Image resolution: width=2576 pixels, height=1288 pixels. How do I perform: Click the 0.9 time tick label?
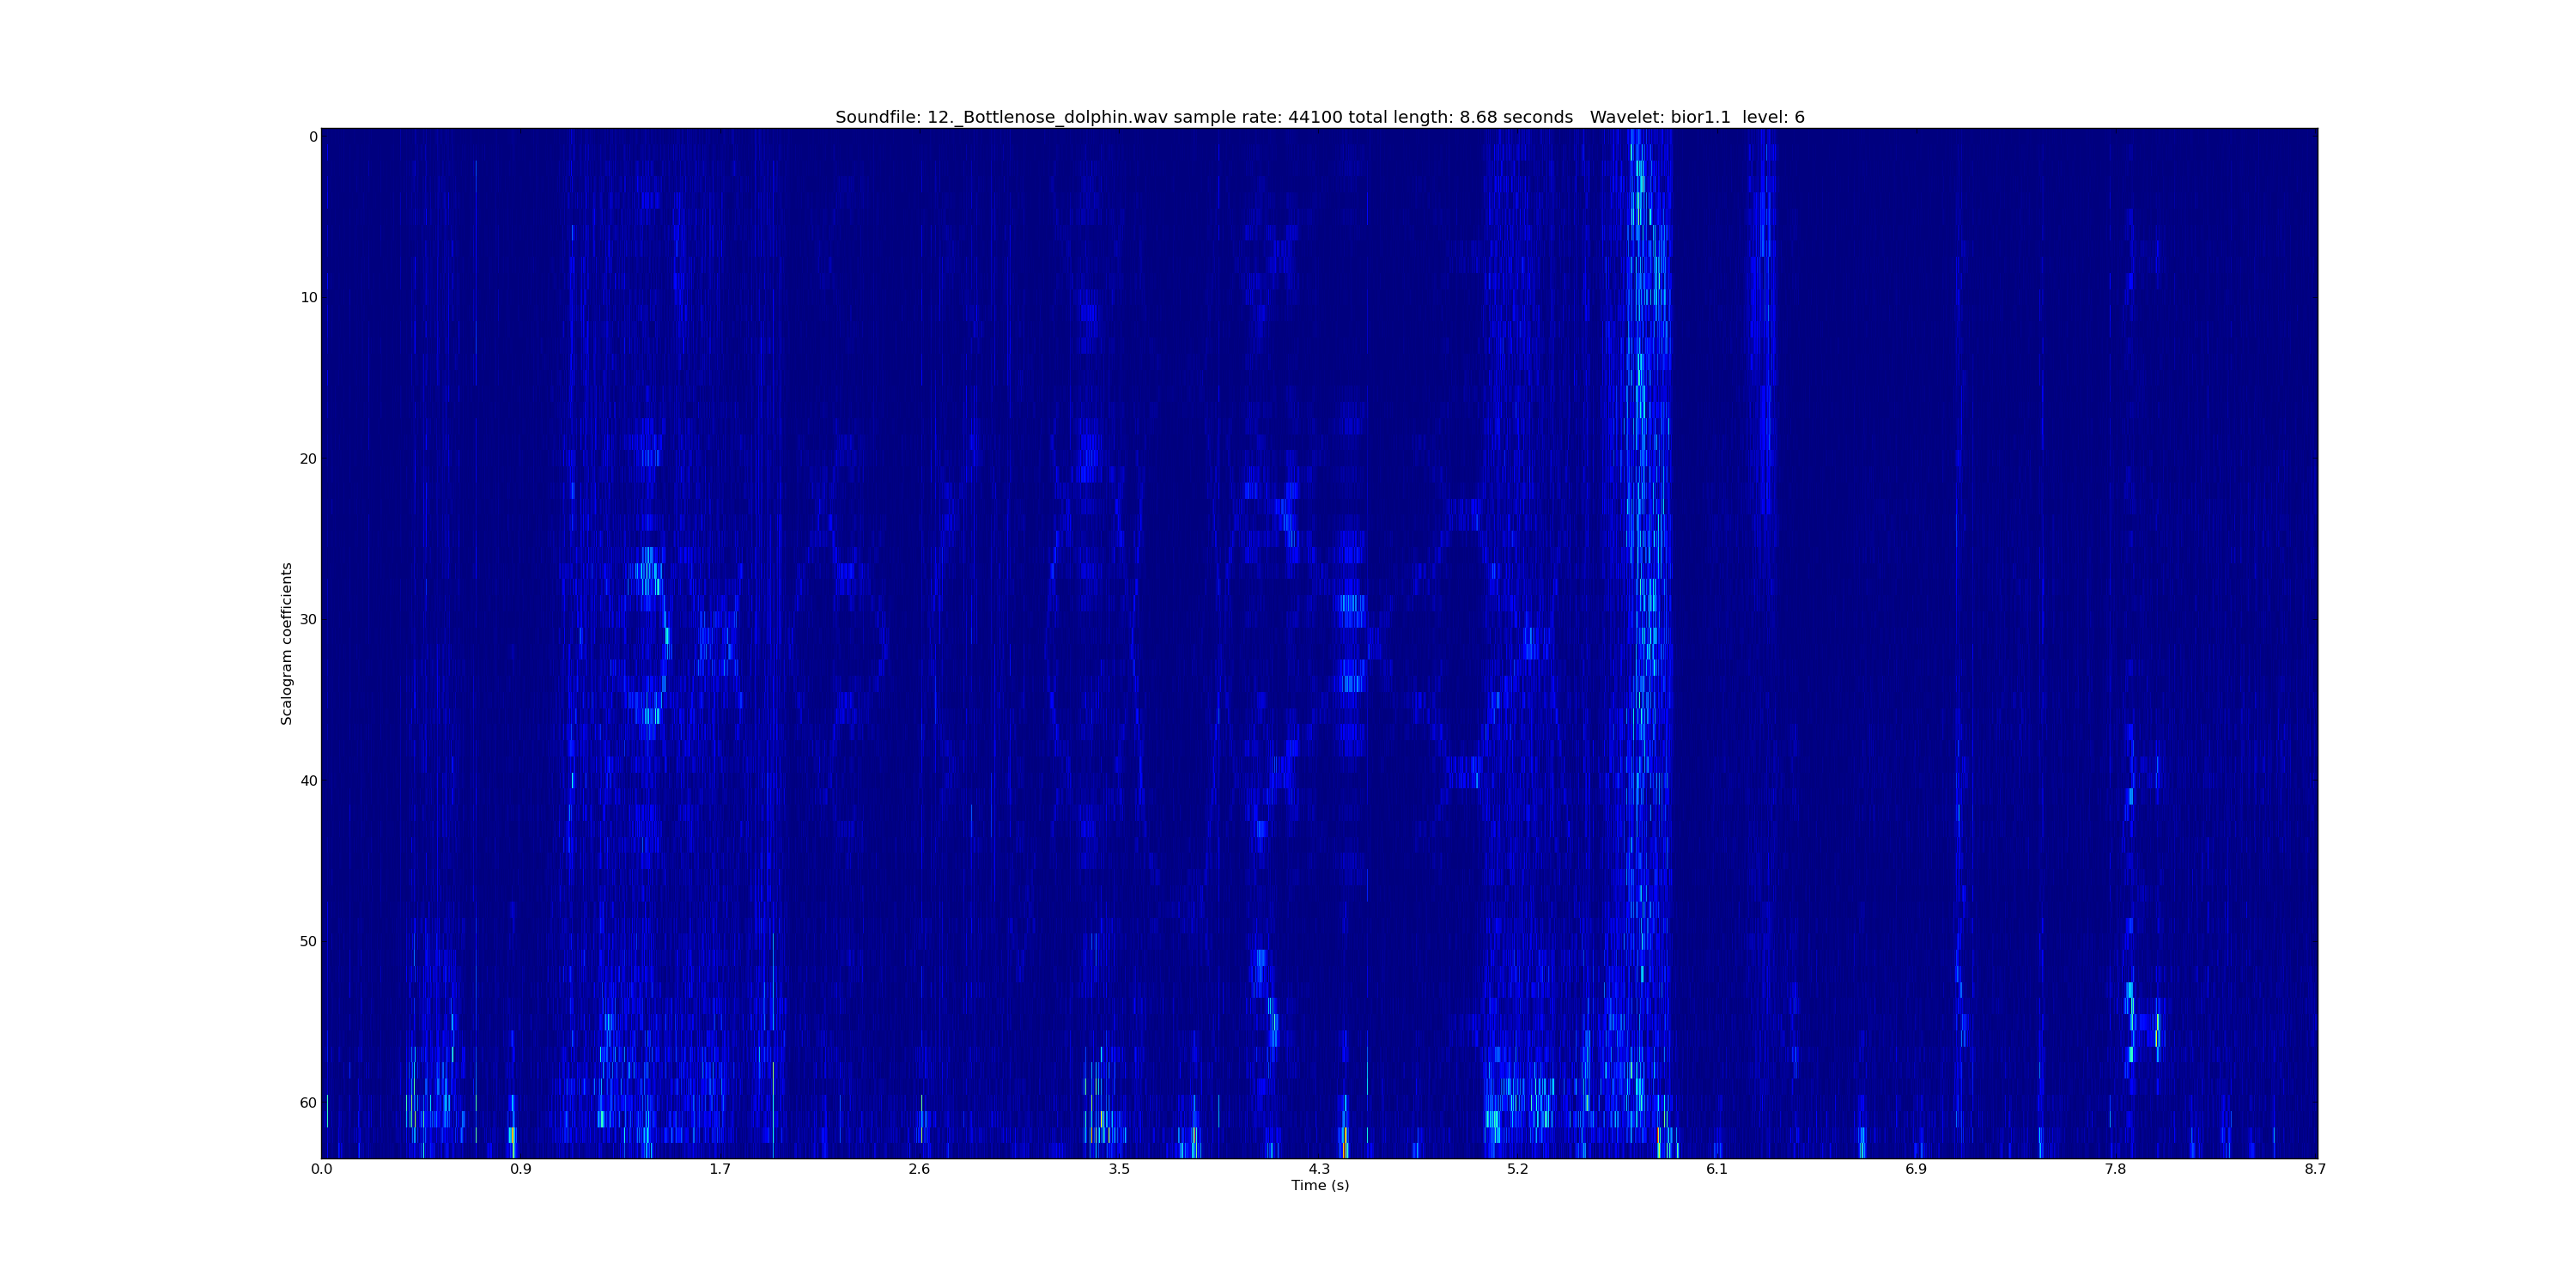[520, 1169]
